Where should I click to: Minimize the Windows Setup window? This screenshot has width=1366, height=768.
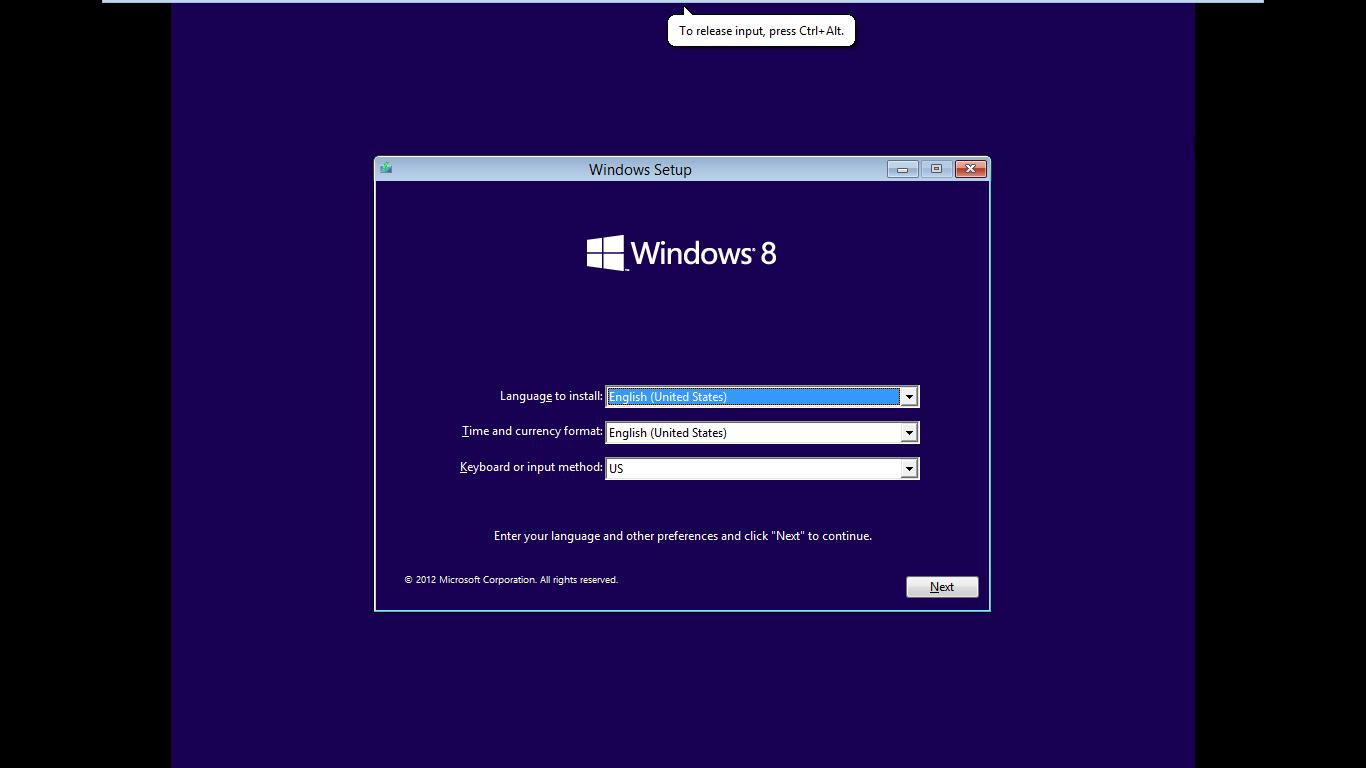[x=902, y=169]
